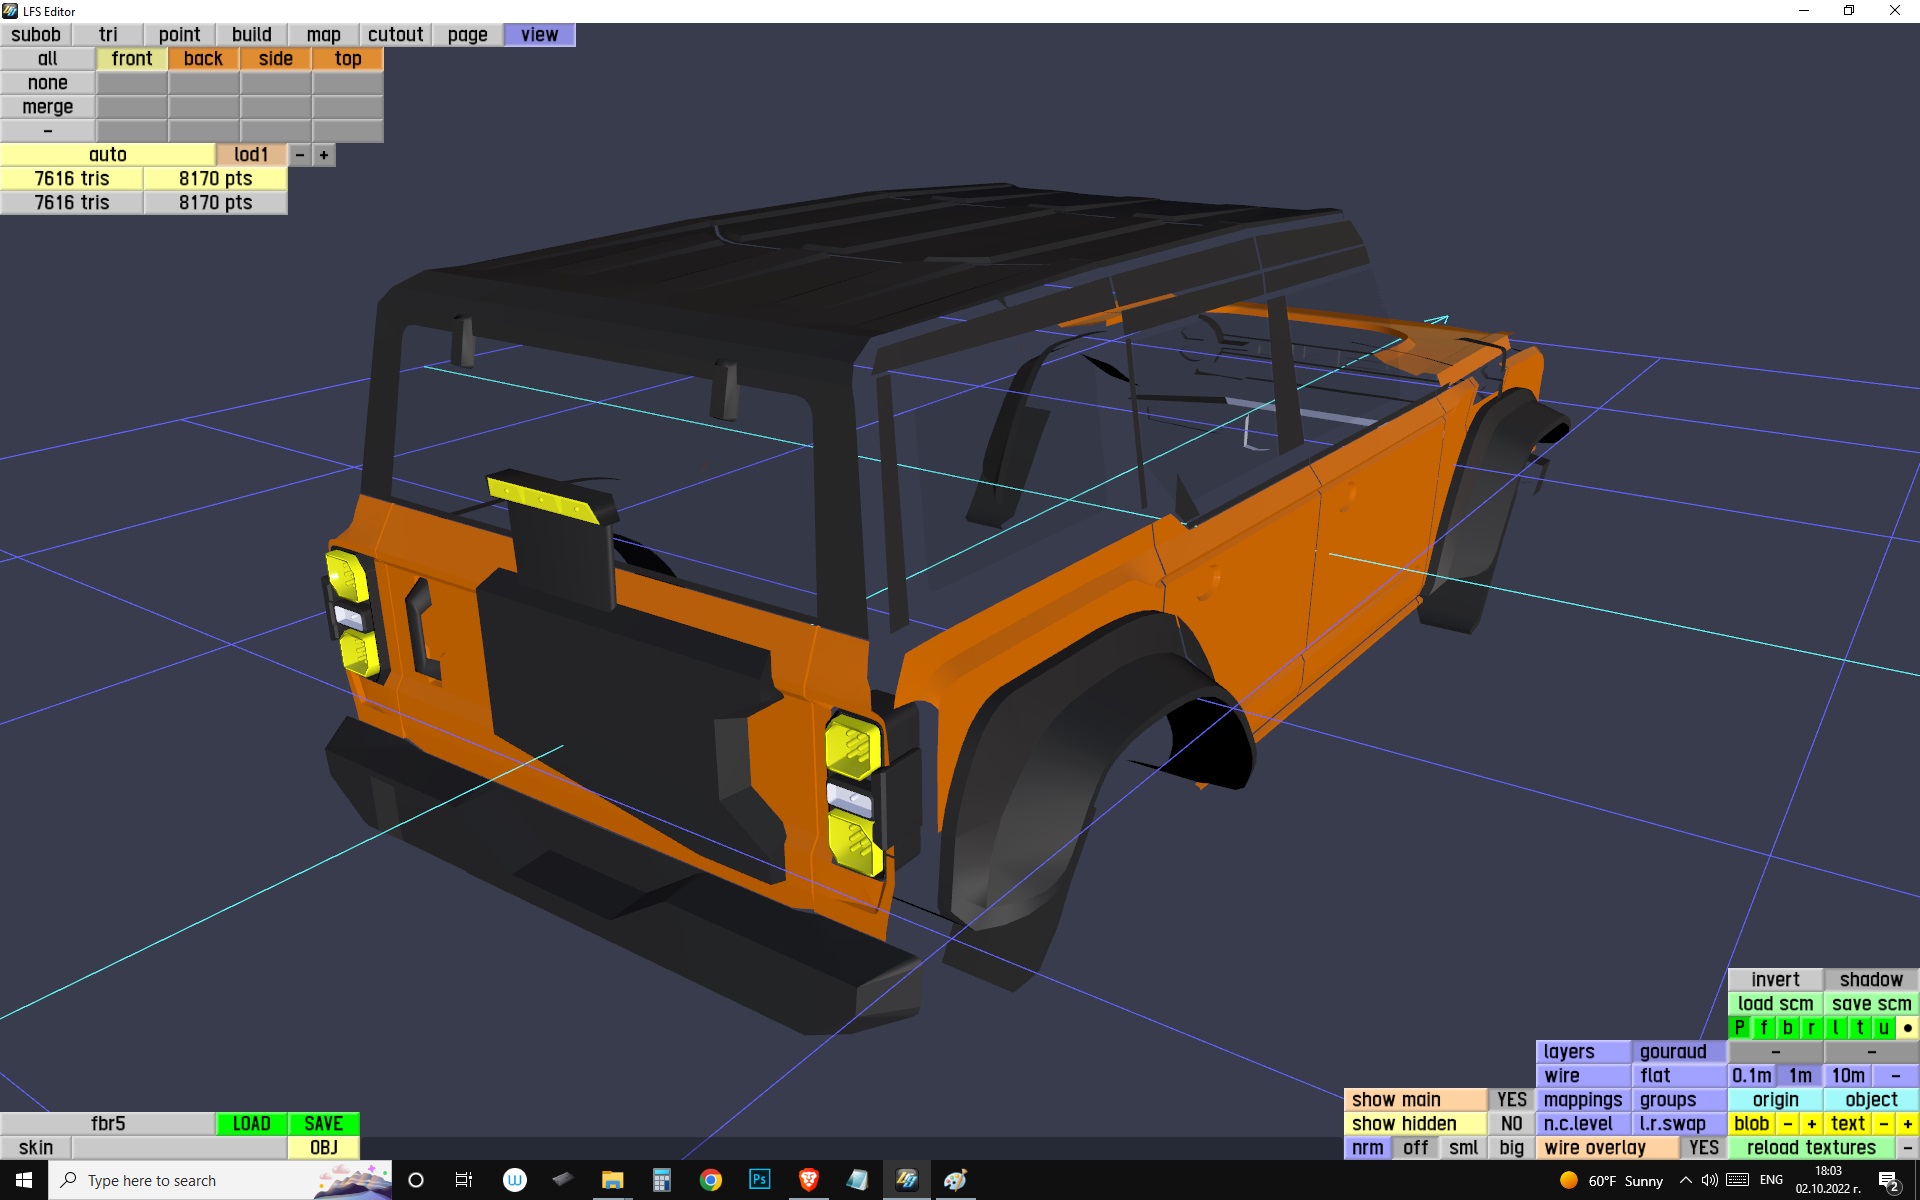Click the black dot button beside u
Viewport: 1920px width, 1200px height.
1907,1028
